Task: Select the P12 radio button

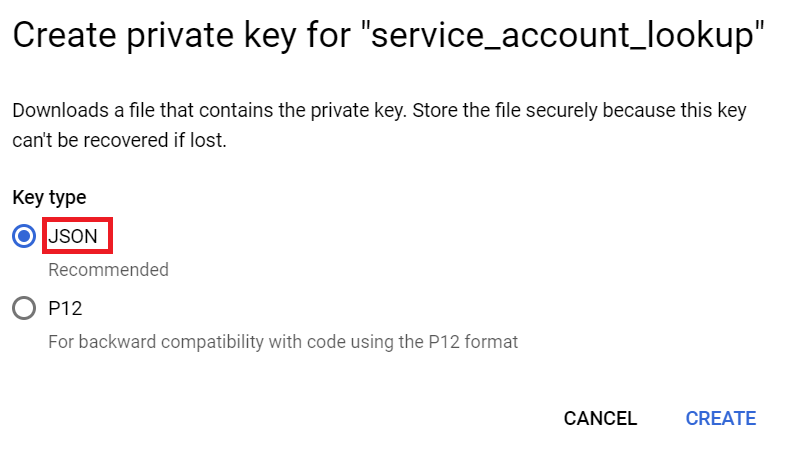Action: tap(24, 309)
